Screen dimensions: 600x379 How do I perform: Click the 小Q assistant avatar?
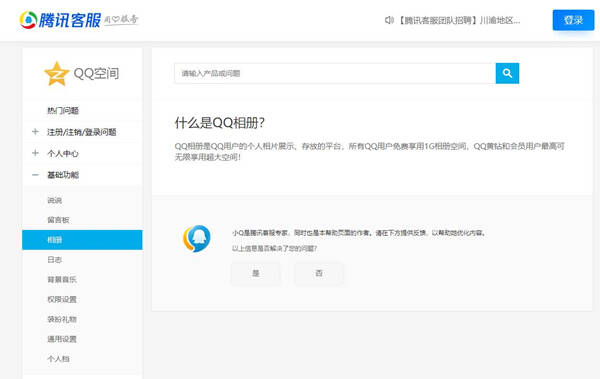[197, 239]
